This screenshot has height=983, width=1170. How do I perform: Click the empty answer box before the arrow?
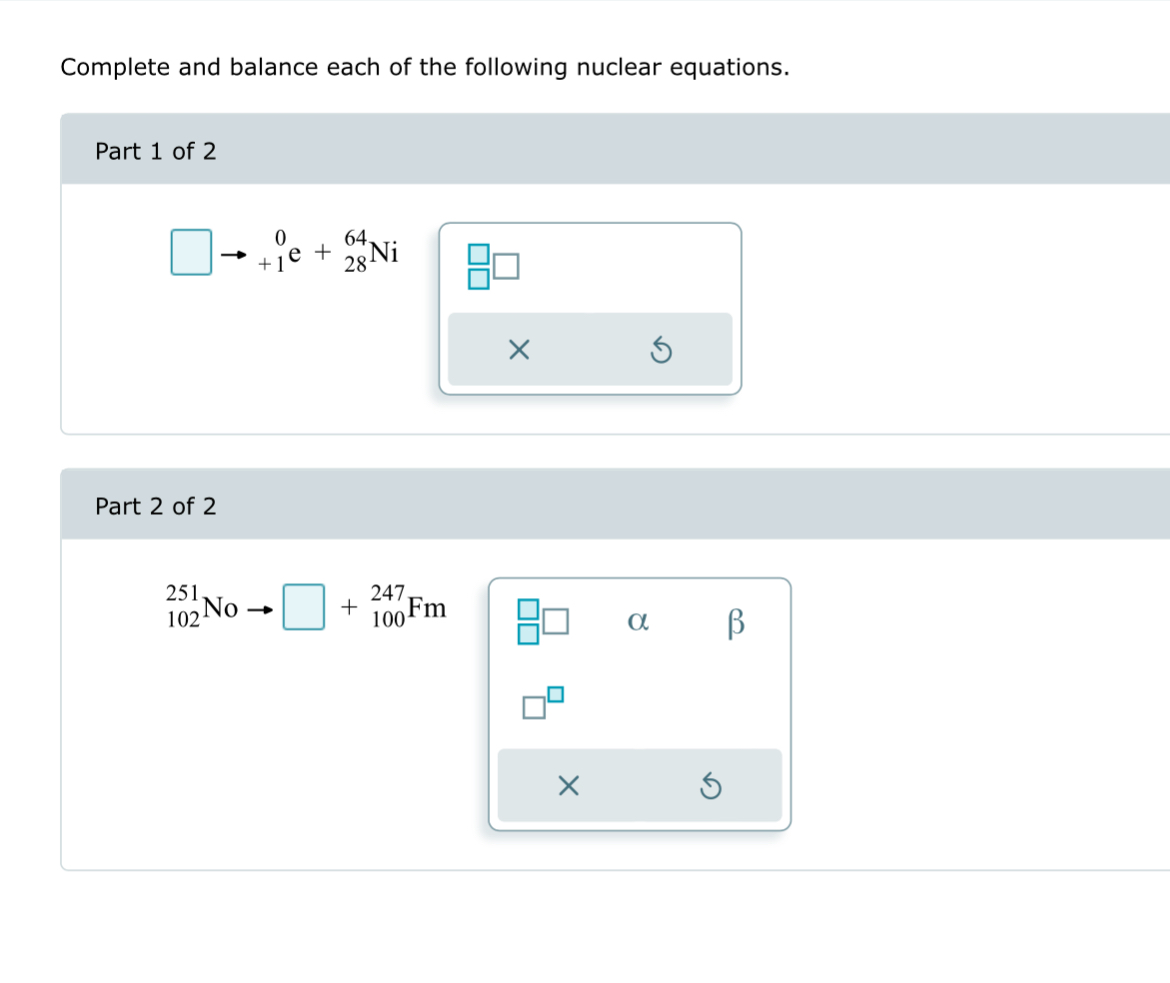pyautogui.click(x=189, y=252)
